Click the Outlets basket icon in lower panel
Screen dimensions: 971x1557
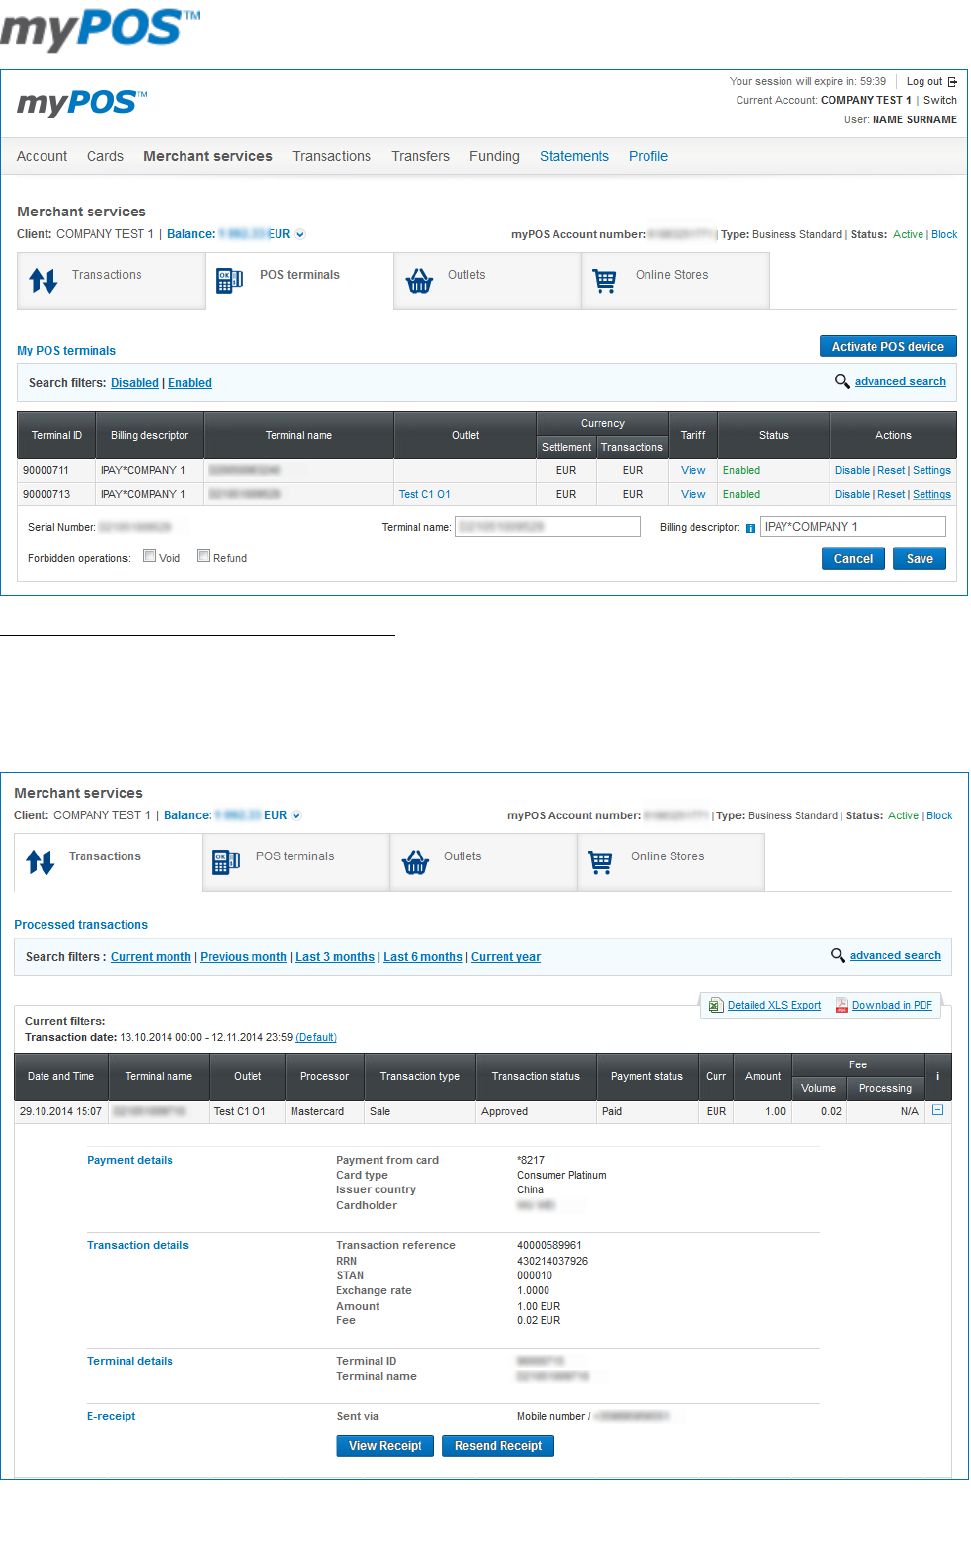[x=415, y=862]
